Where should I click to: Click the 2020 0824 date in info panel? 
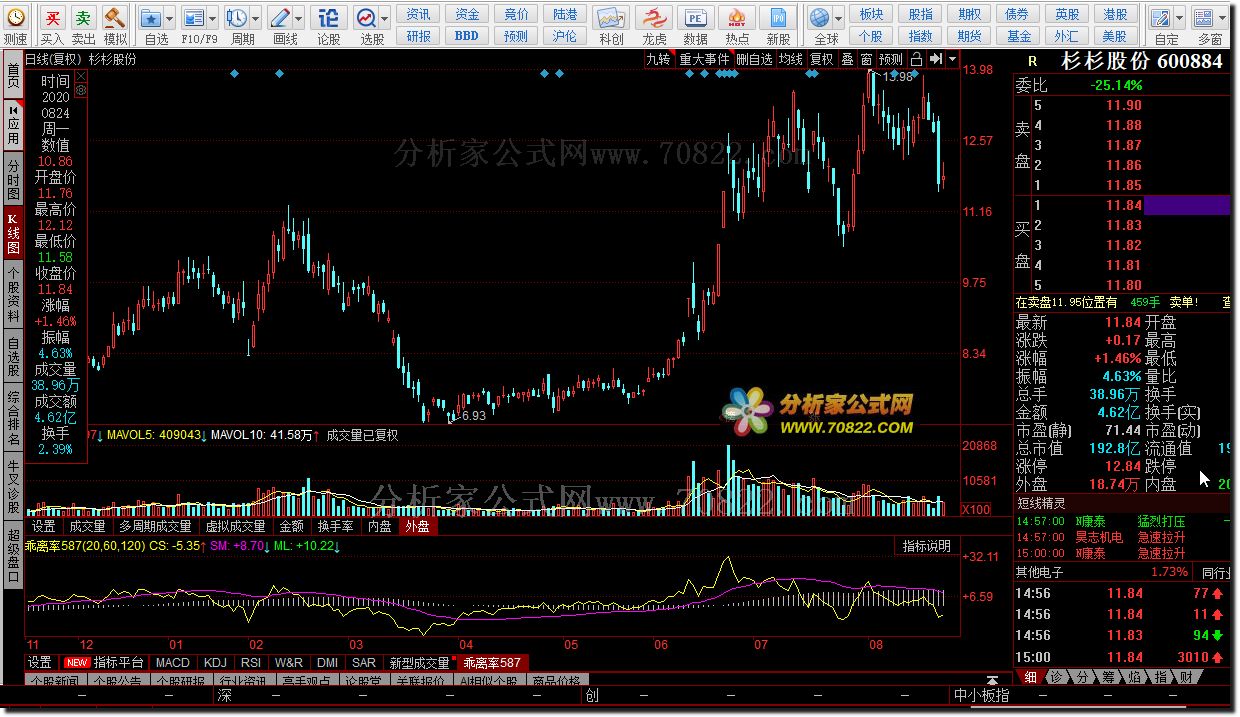pos(55,105)
